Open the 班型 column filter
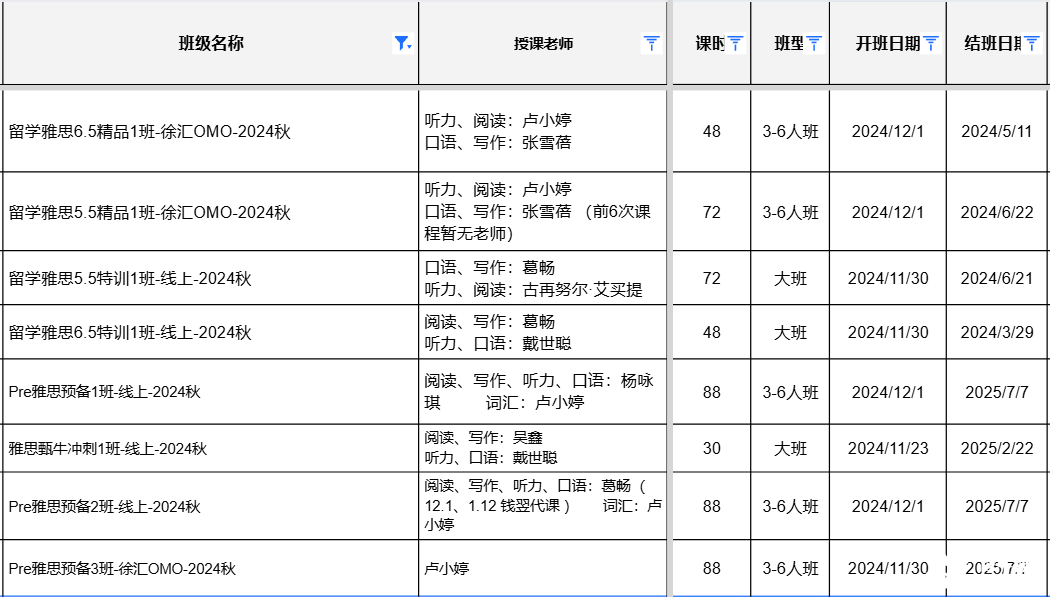 click(814, 44)
